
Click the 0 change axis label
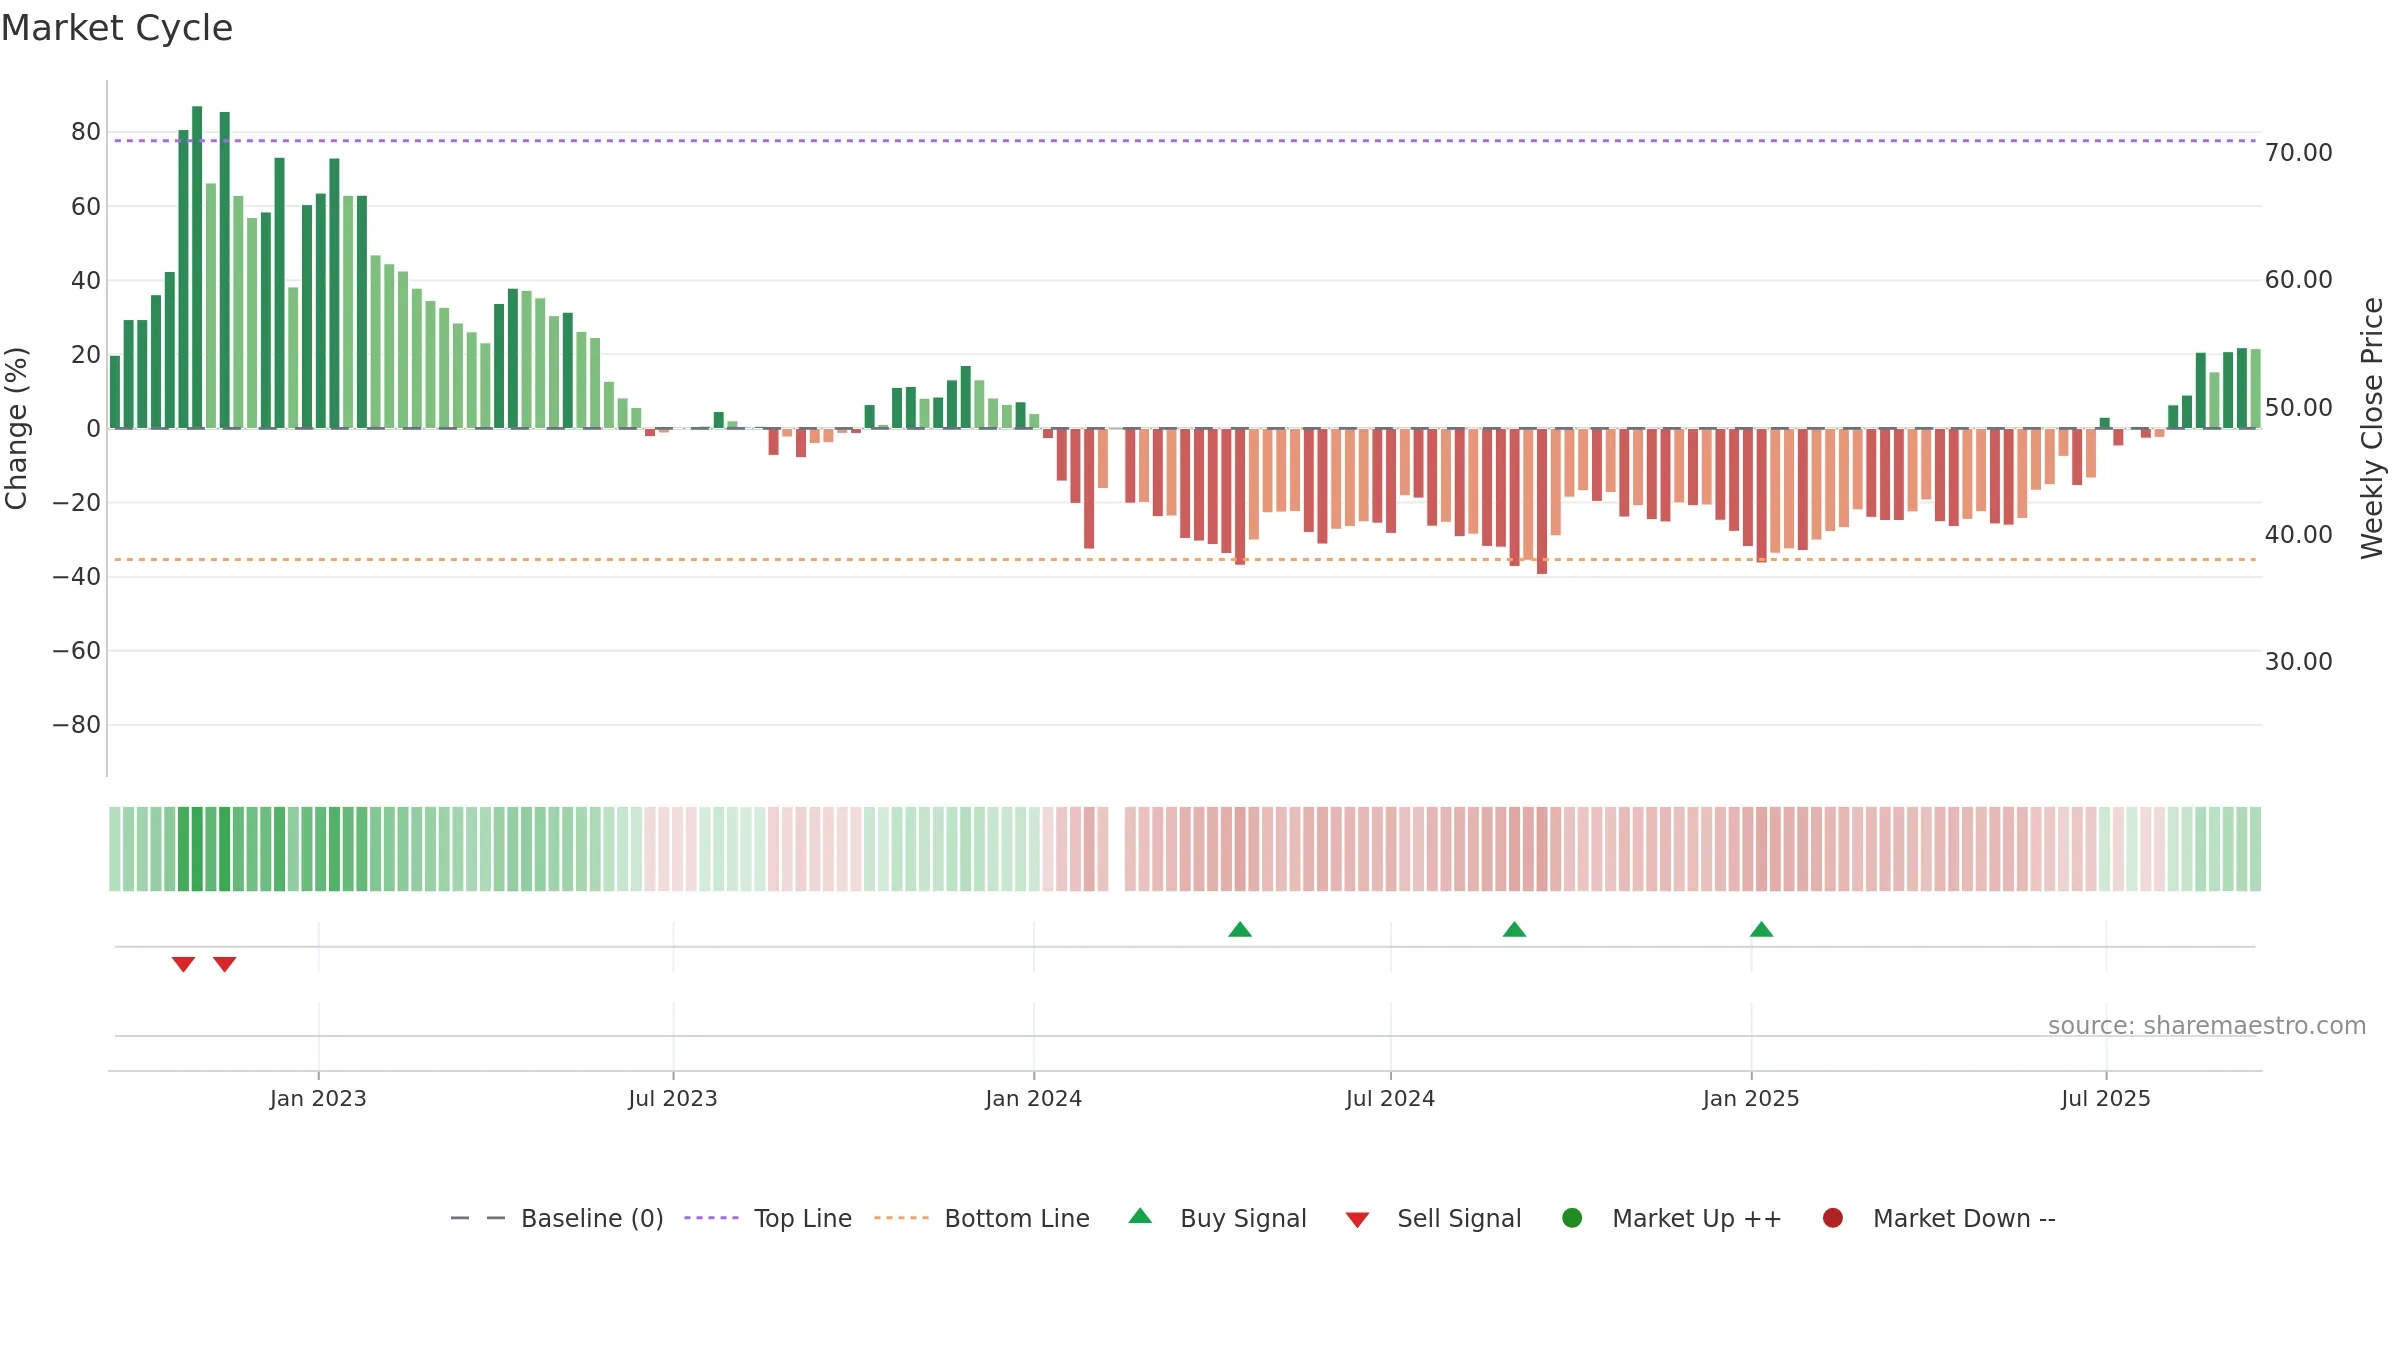(93, 428)
